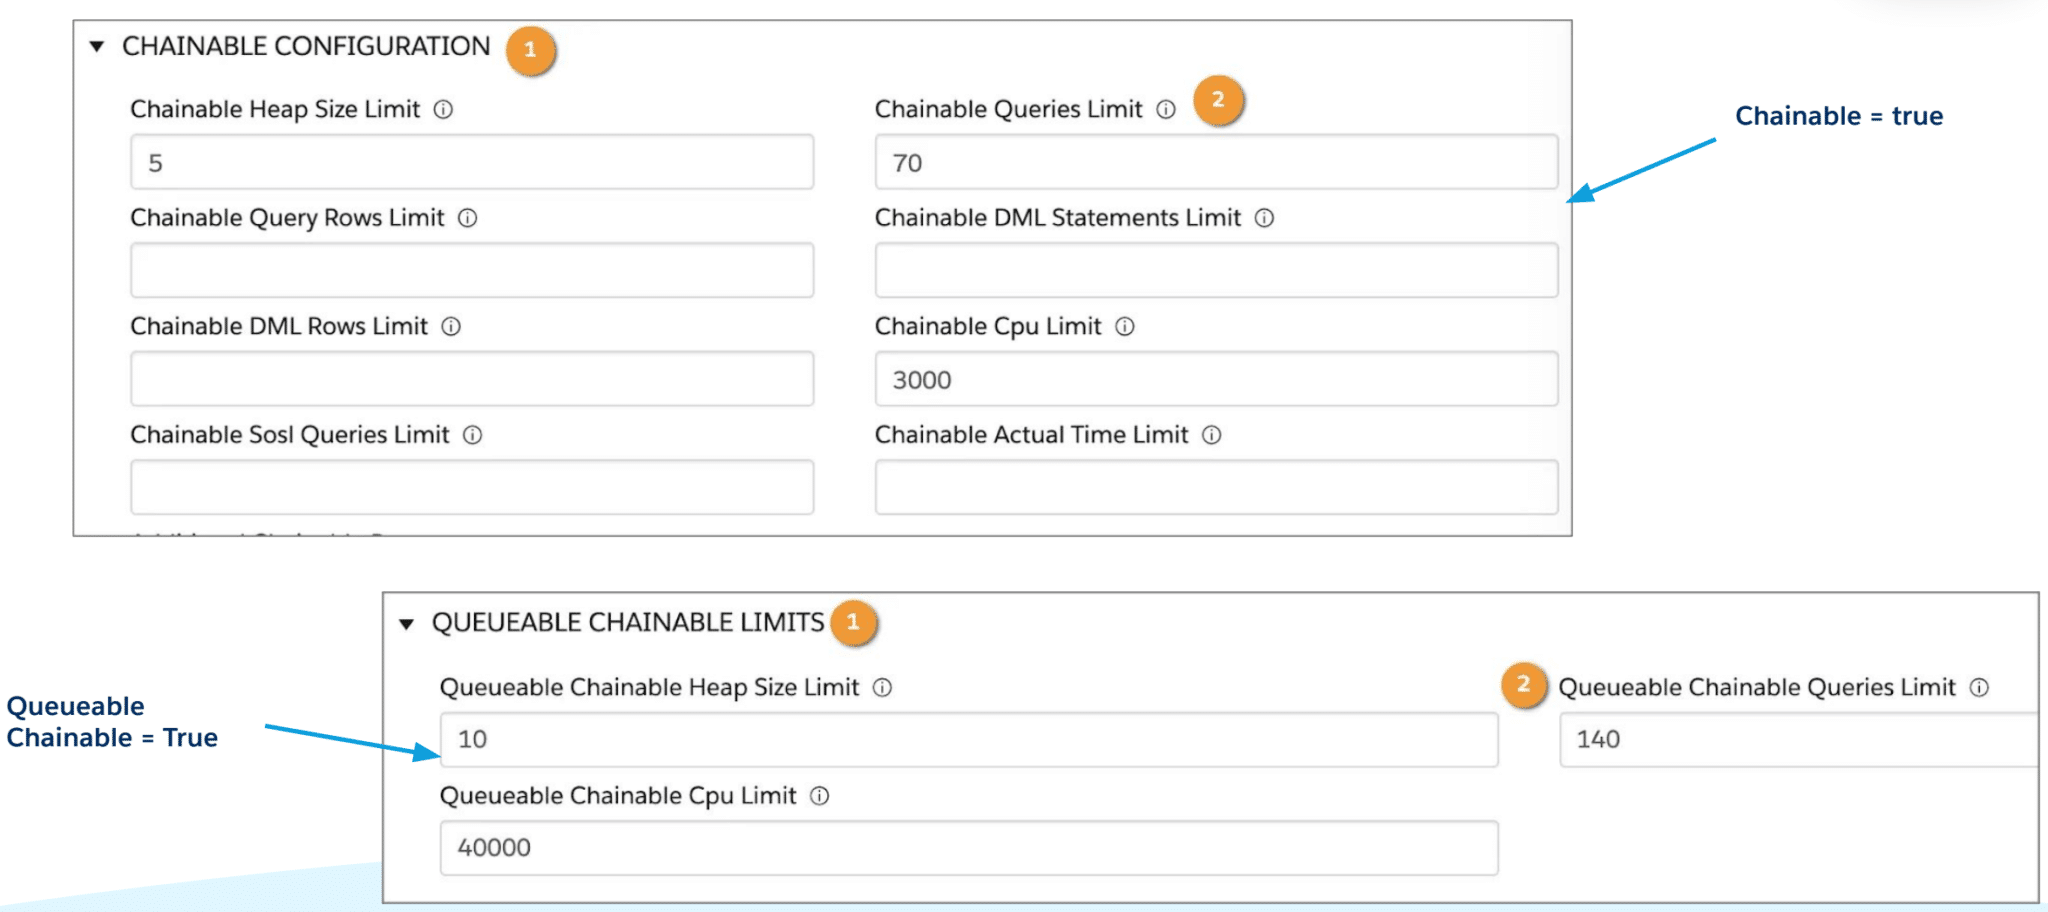Viewport: 2048px width, 912px height.
Task: Click info icon next to Chainable Query Rows Limit
Action: pos(468,218)
